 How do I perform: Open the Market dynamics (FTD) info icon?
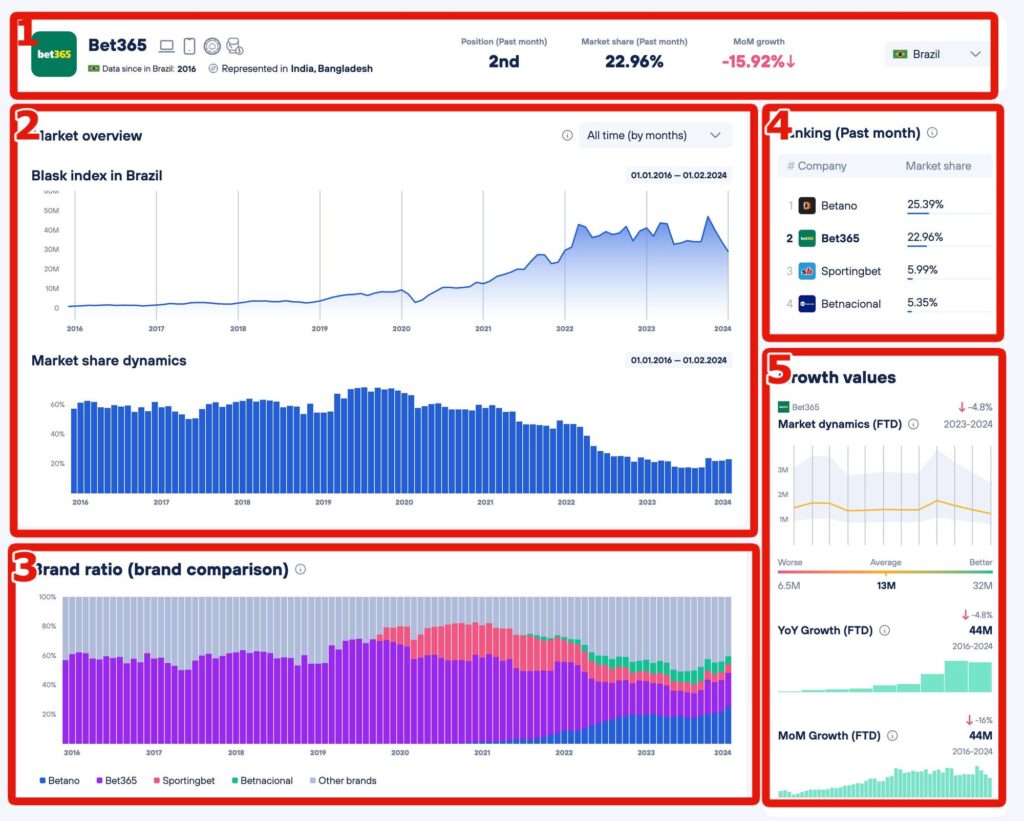coord(914,424)
